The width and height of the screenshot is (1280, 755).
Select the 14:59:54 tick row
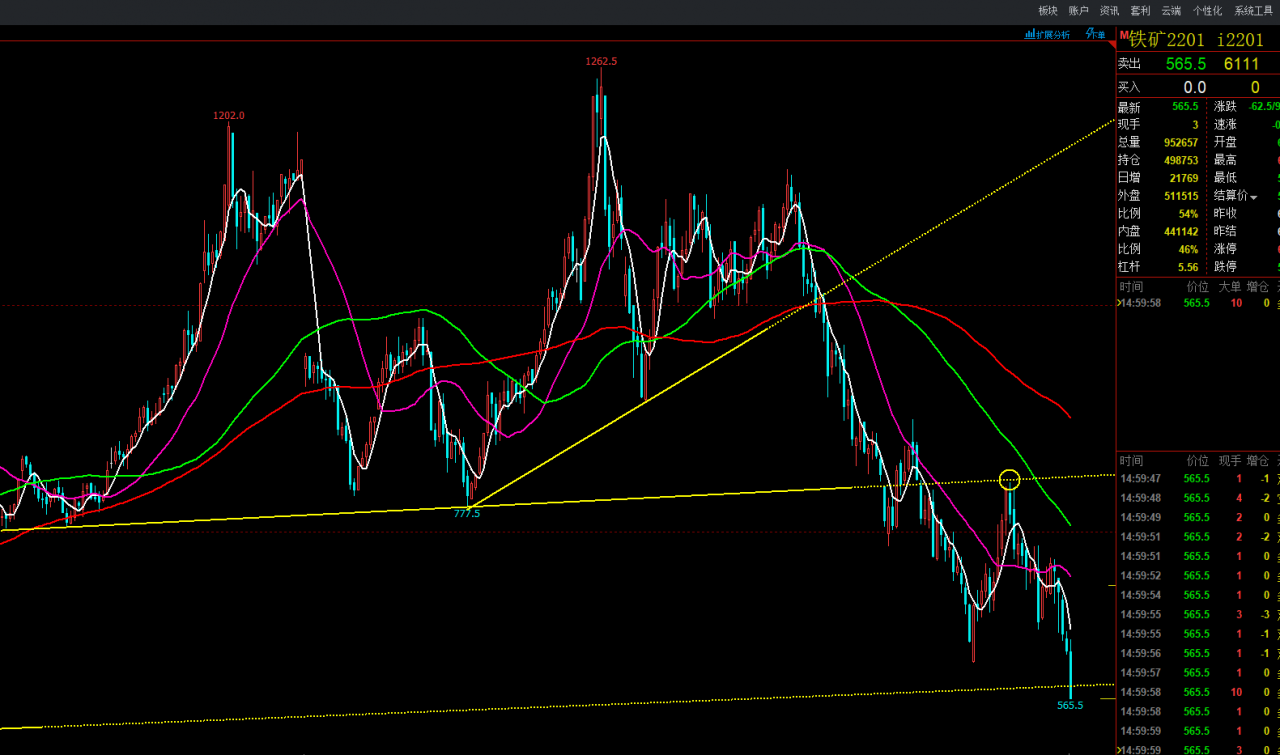pos(1198,595)
